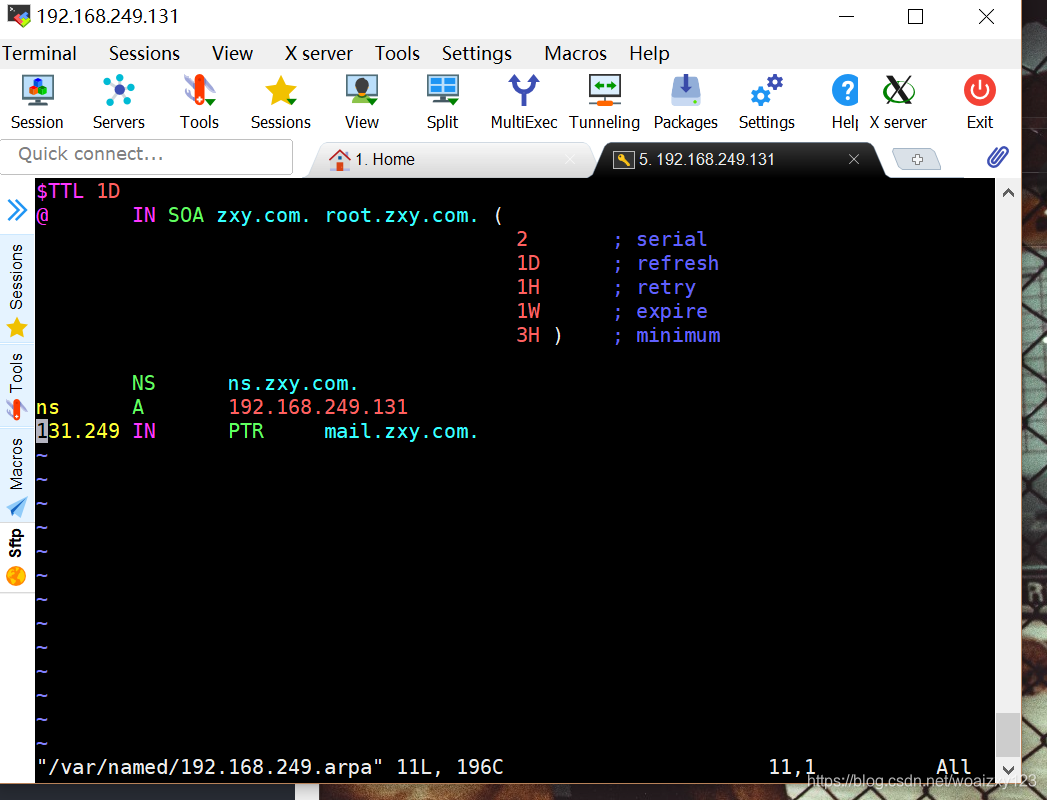The image size is (1047, 800).
Task: Open the Tools menu in menu bar
Action: pos(397,53)
